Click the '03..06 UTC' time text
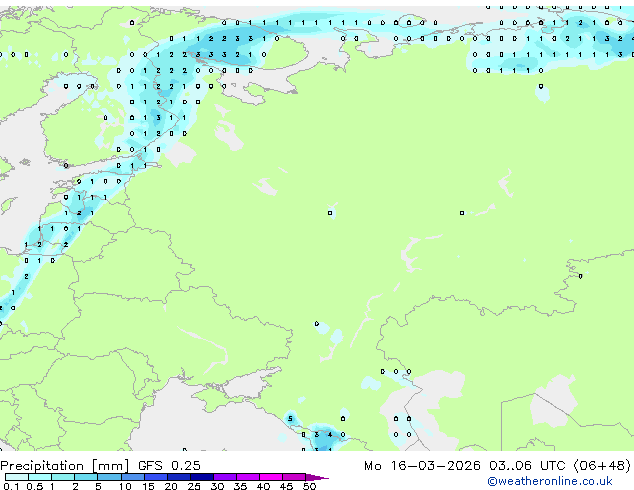 point(527,466)
